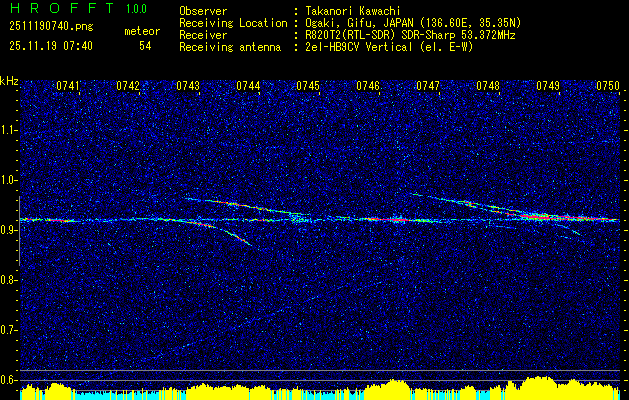Click the 0747 time marker

tap(428, 86)
